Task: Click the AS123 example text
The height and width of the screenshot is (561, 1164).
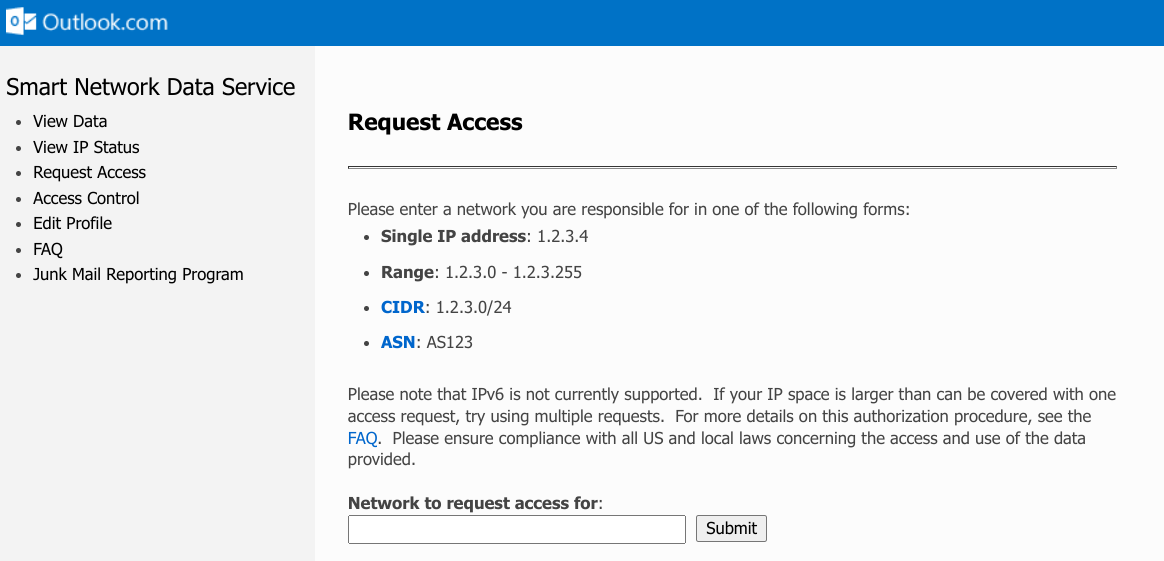Action: click(x=450, y=343)
